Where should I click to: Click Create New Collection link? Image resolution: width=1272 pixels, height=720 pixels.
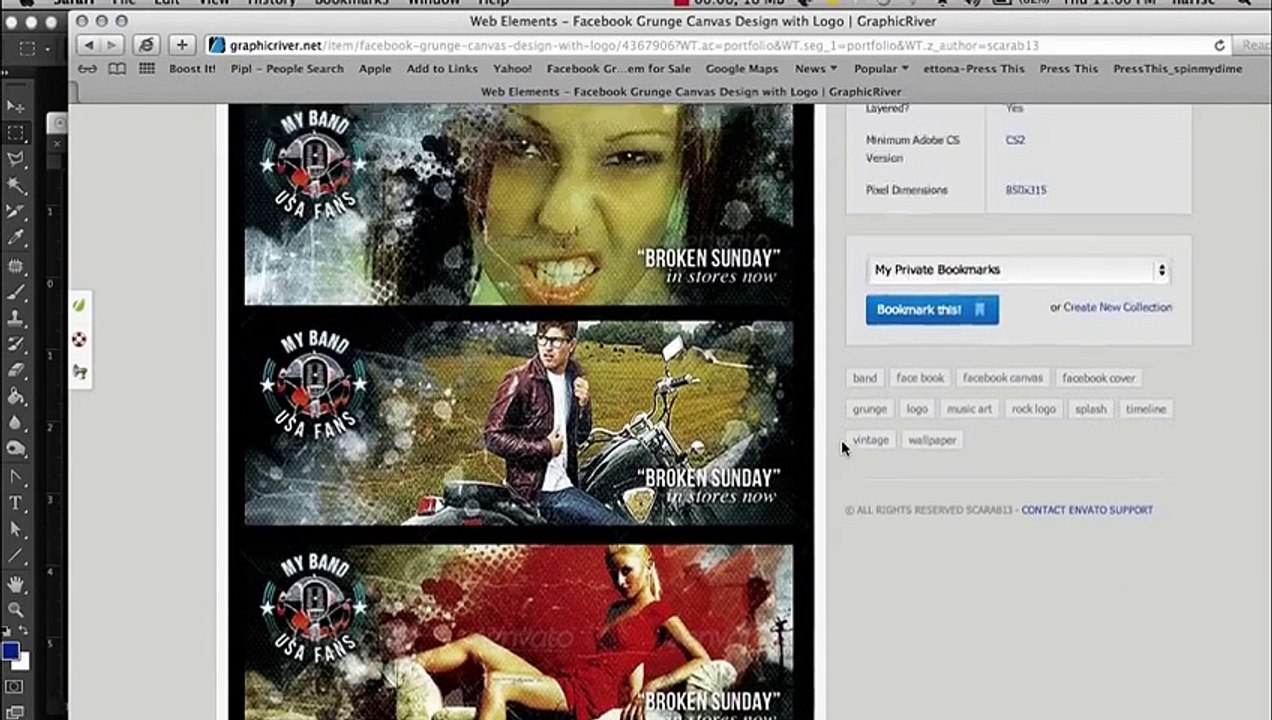click(x=1117, y=308)
